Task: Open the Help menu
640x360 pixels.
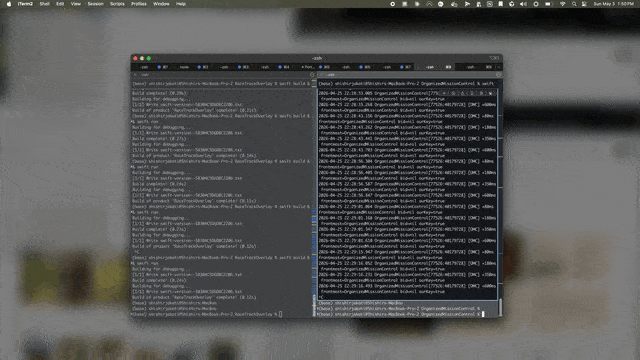Action: 181,4
